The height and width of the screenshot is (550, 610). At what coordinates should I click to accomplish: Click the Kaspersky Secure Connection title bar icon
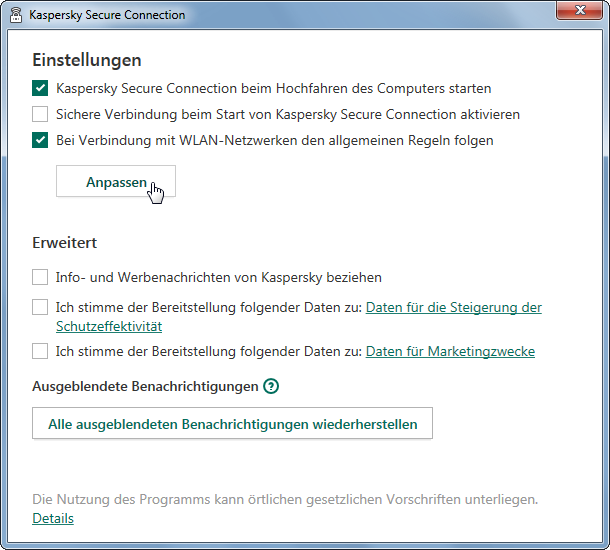tap(16, 15)
